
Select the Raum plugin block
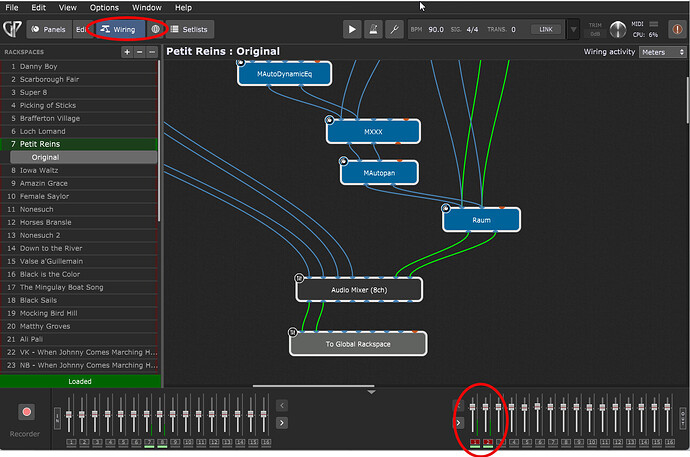481,219
